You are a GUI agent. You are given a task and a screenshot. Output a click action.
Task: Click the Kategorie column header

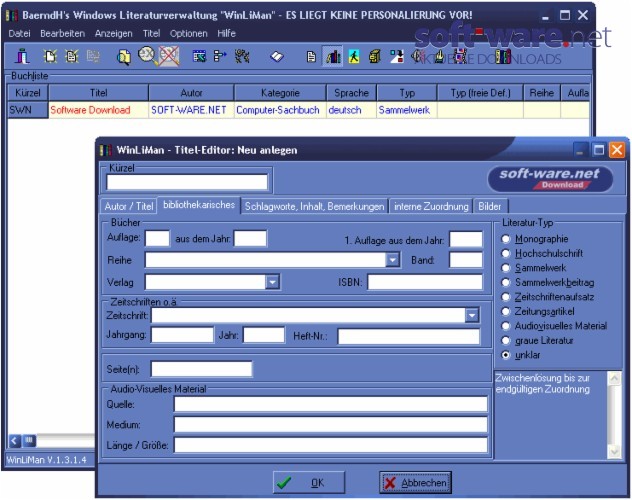(280, 93)
